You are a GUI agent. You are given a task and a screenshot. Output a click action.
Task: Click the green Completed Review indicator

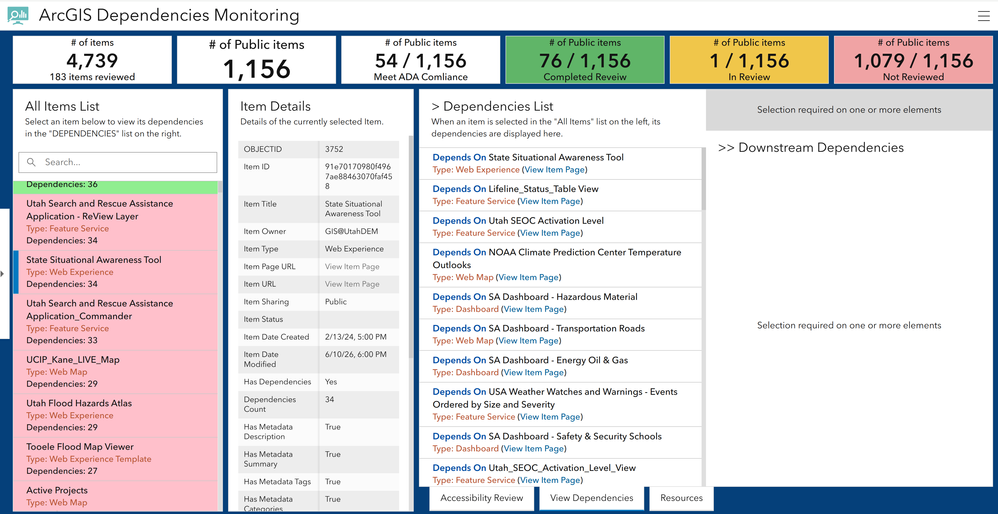[585, 60]
